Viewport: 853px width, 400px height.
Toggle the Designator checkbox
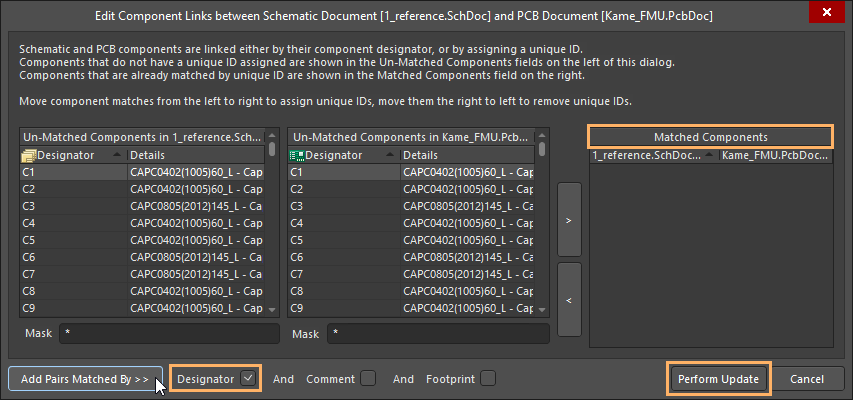tap(248, 379)
